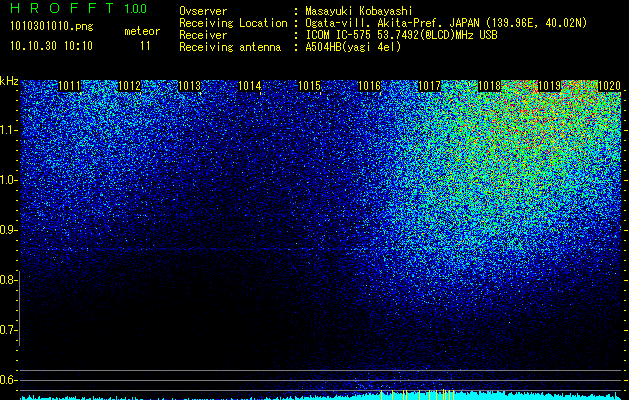The width and height of the screenshot is (629, 400).
Task: Click the HROFFT 1.0.0 title text
Action: click(x=79, y=8)
